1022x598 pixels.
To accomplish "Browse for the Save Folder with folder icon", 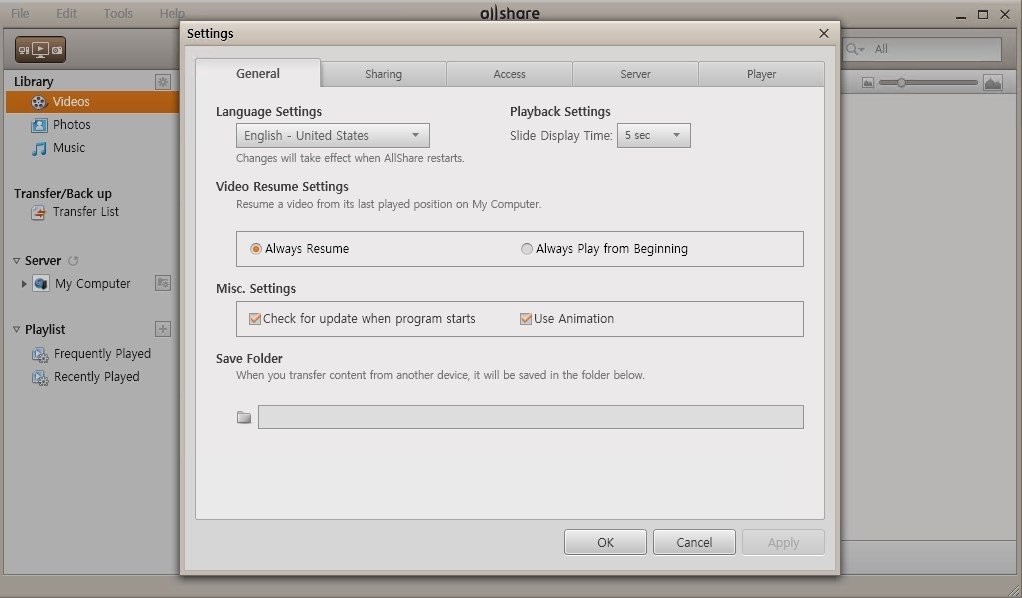I will click(244, 417).
